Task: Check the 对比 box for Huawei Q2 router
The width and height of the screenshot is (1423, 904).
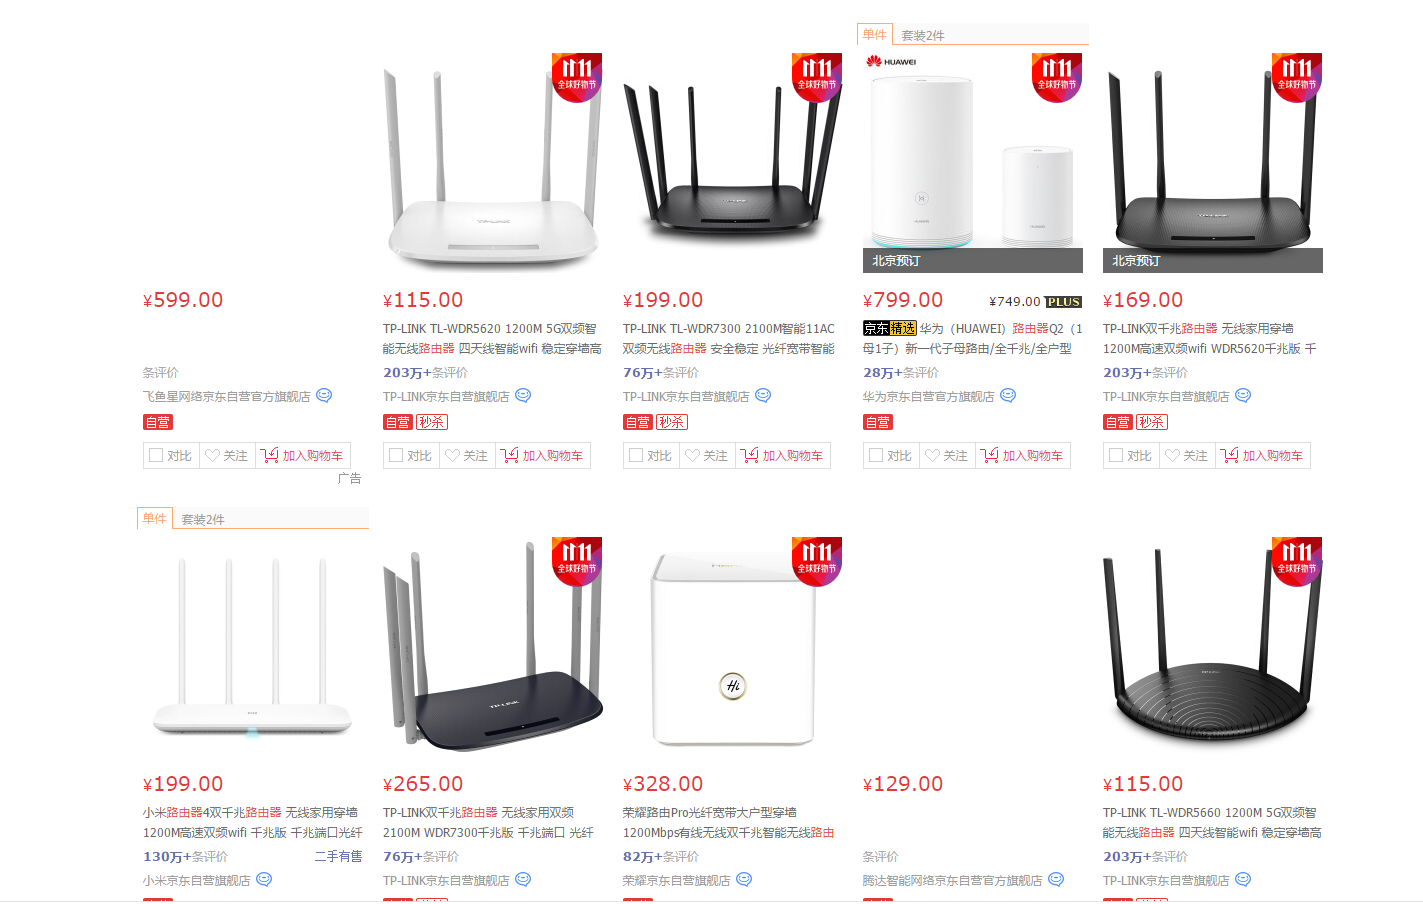Action: click(876, 456)
